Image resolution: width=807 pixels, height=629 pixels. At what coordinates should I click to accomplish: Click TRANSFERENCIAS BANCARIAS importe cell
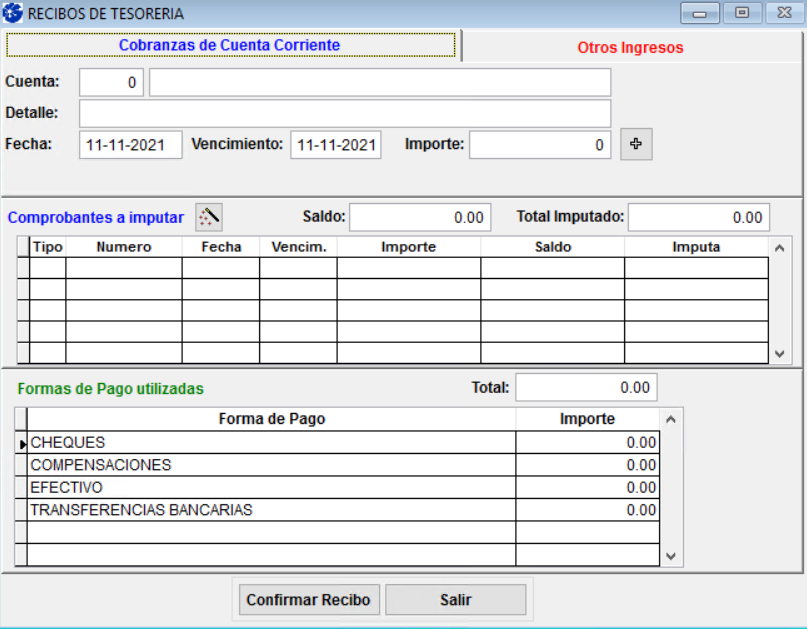587,510
